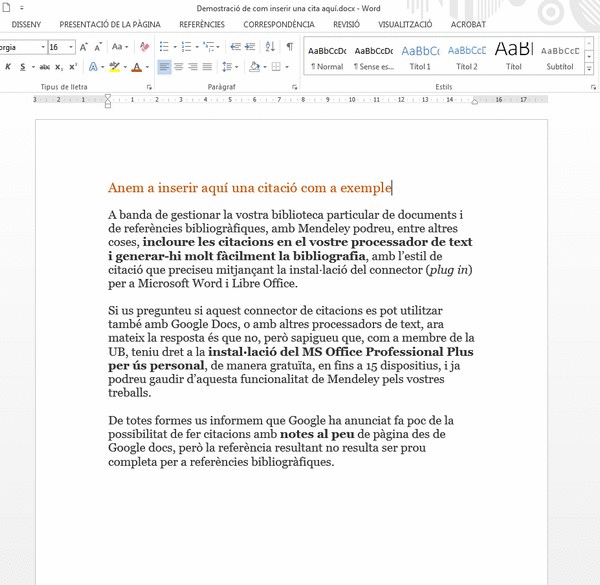
Task: Expand the line spacing dropdown
Action: coord(229,67)
